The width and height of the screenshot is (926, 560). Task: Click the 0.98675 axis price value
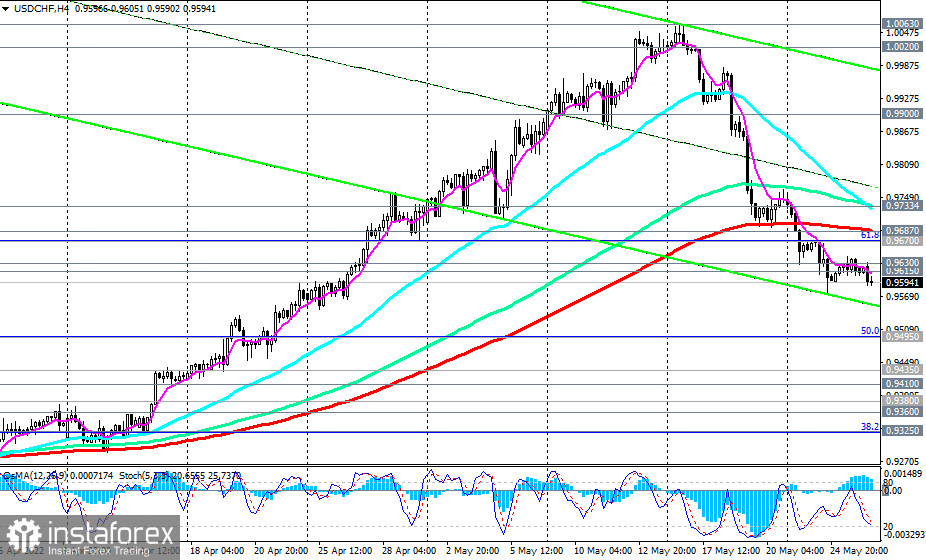pos(902,131)
